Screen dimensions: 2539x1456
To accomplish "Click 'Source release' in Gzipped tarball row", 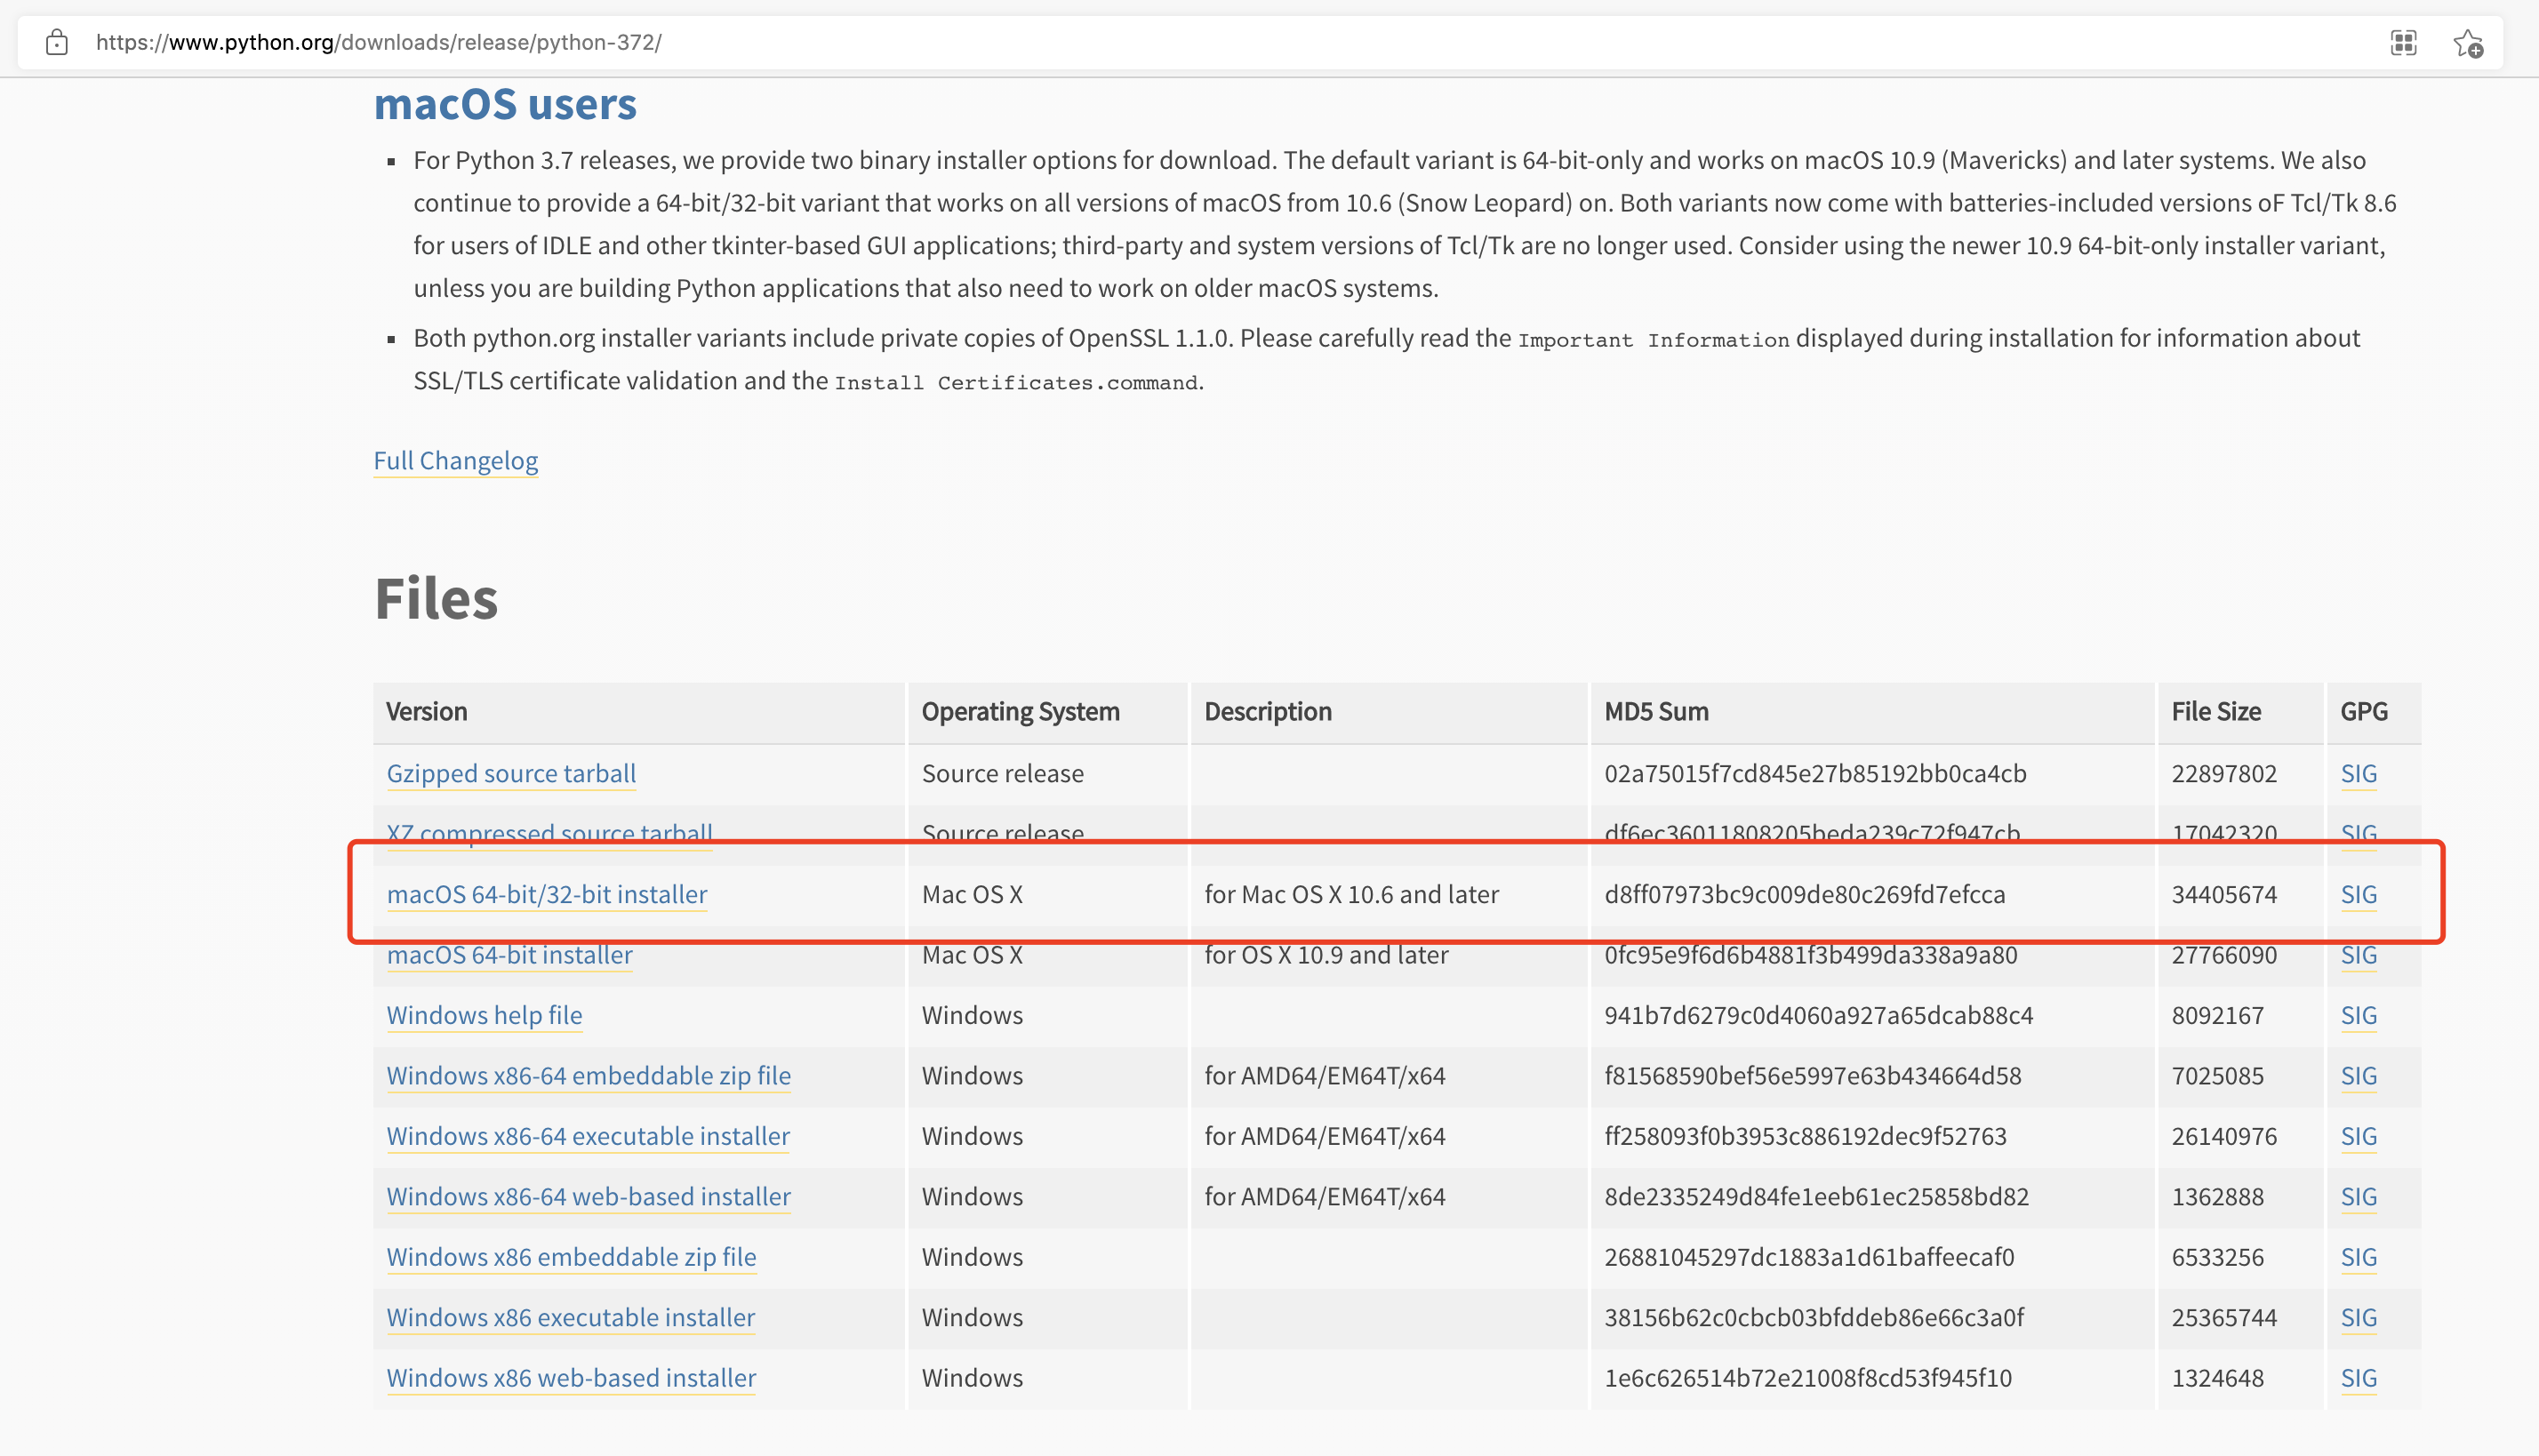I will (x=1002, y=773).
